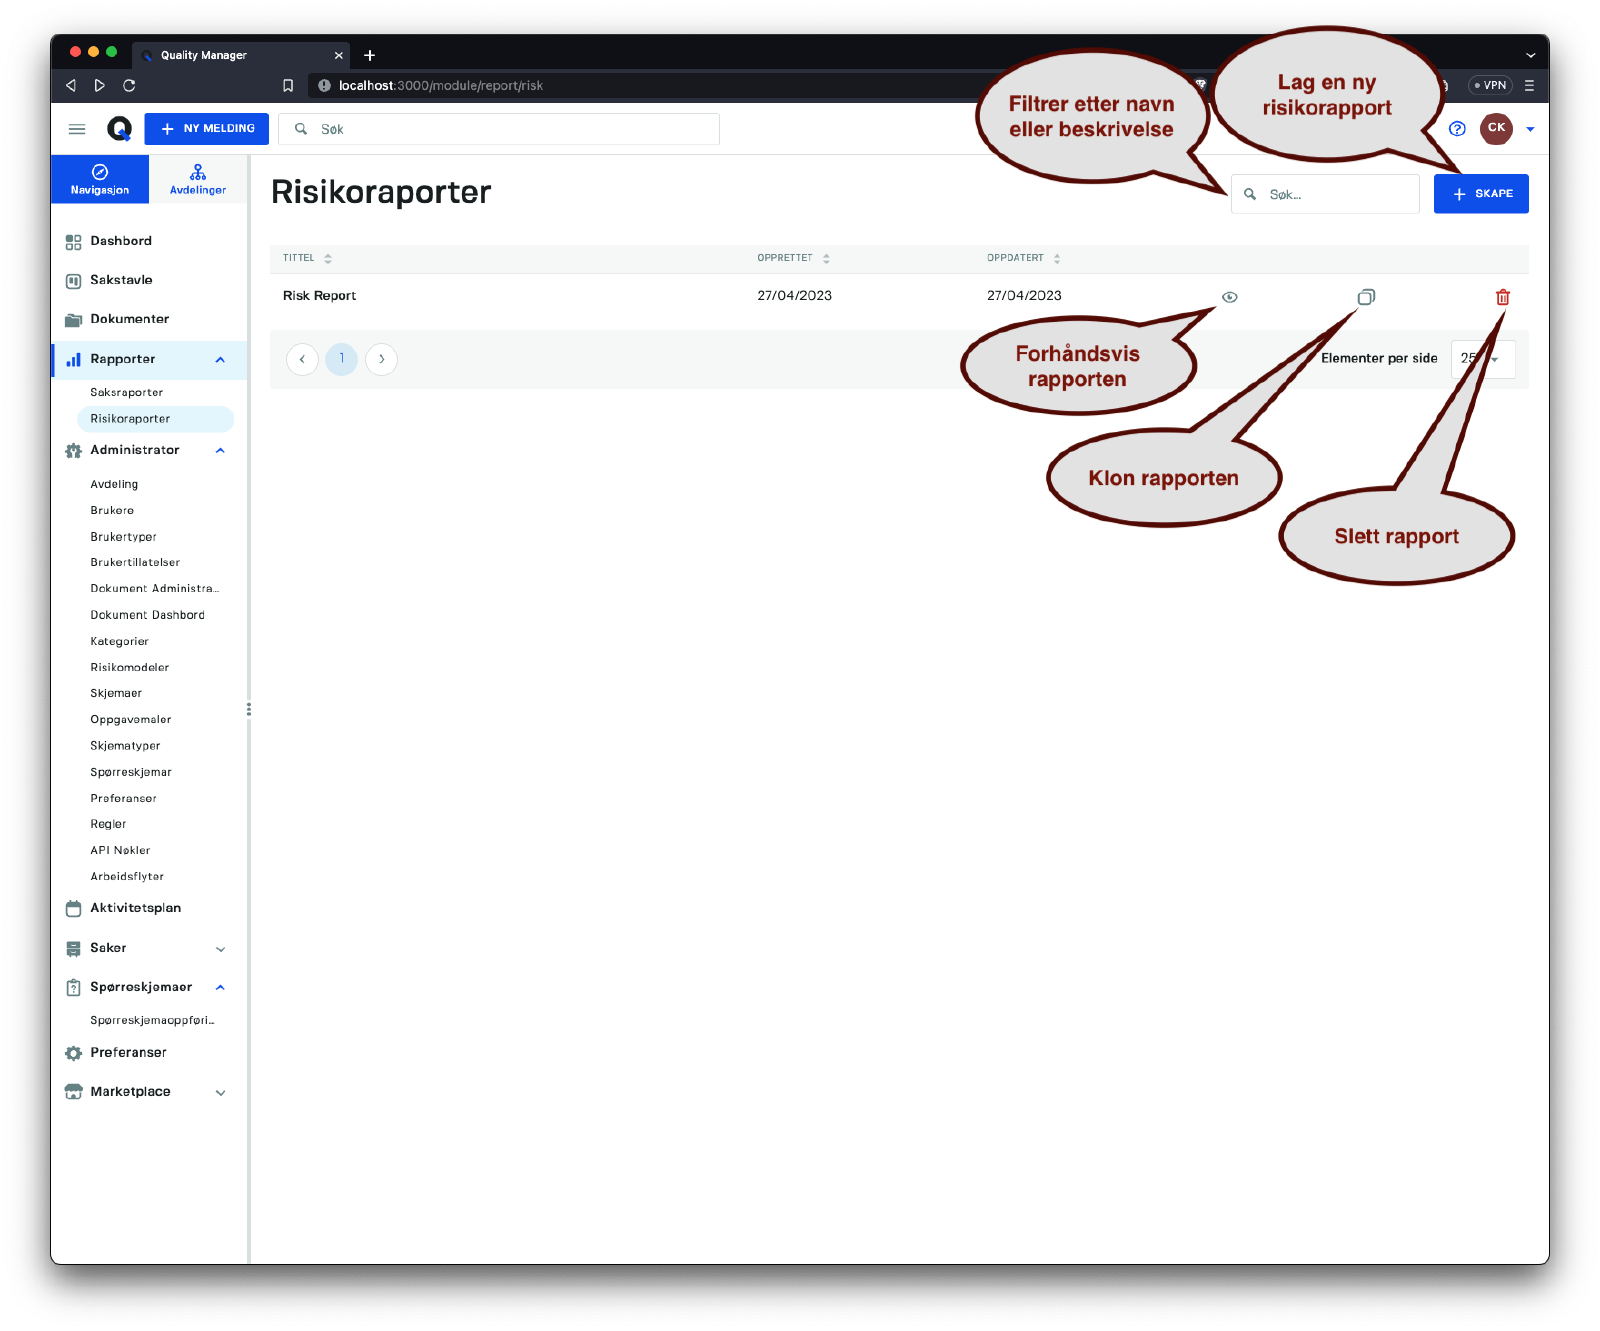Open Saksraporter in the sidebar
This screenshot has width=1600, height=1331.
click(x=127, y=393)
